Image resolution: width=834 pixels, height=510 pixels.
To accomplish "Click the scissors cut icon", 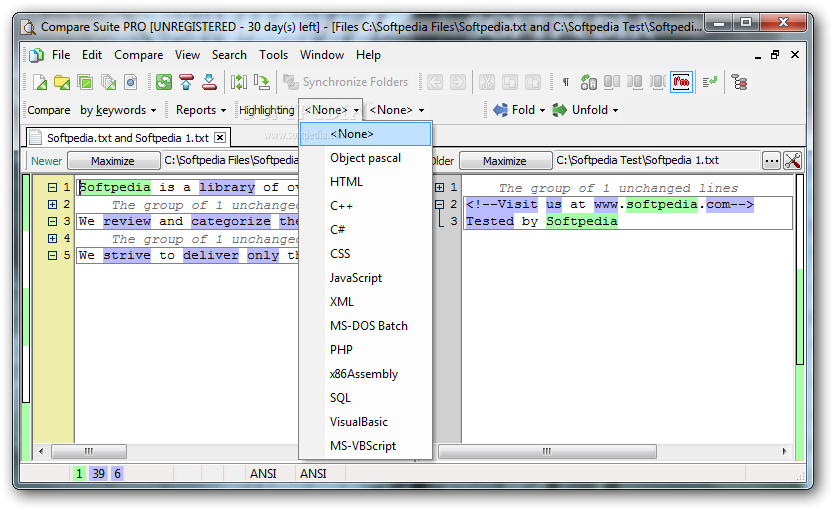I will click(x=487, y=82).
